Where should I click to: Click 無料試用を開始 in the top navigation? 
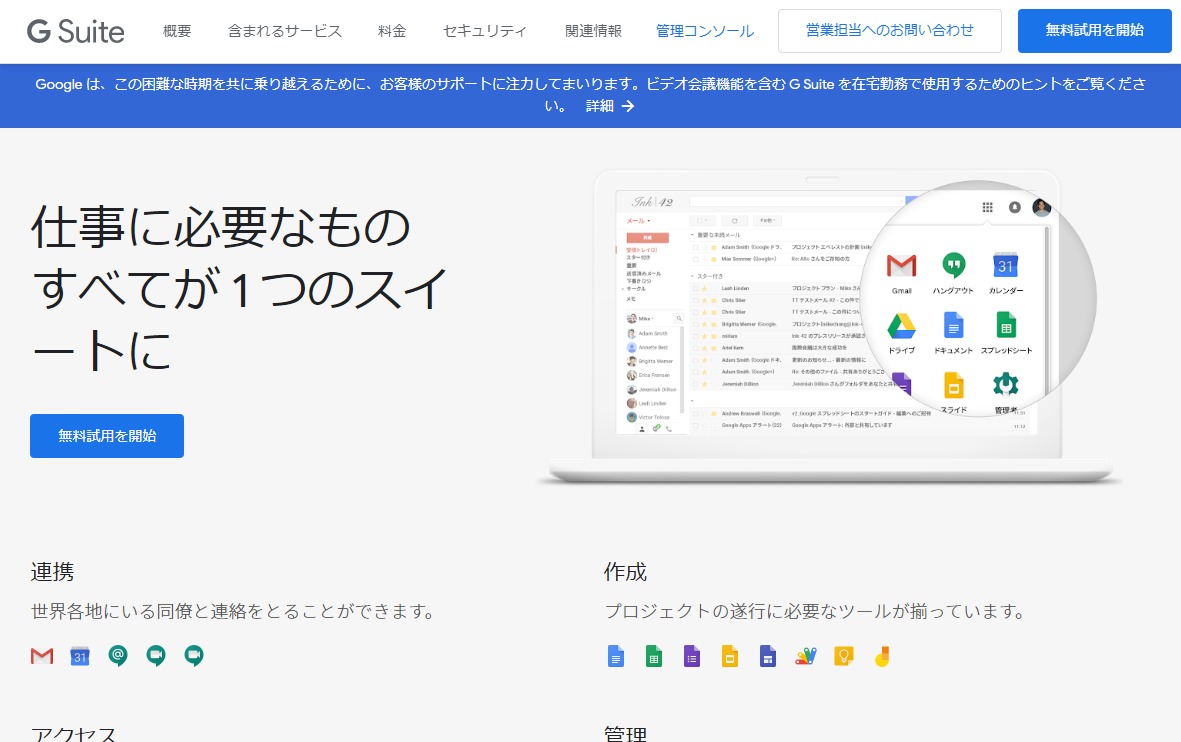tap(1094, 31)
